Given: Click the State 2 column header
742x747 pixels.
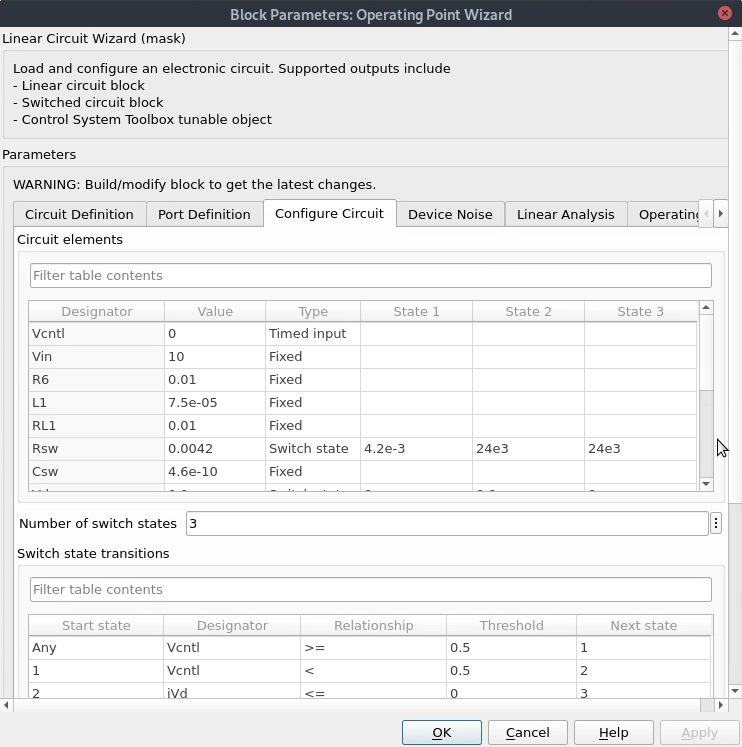Looking at the screenshot, I should [528, 312].
